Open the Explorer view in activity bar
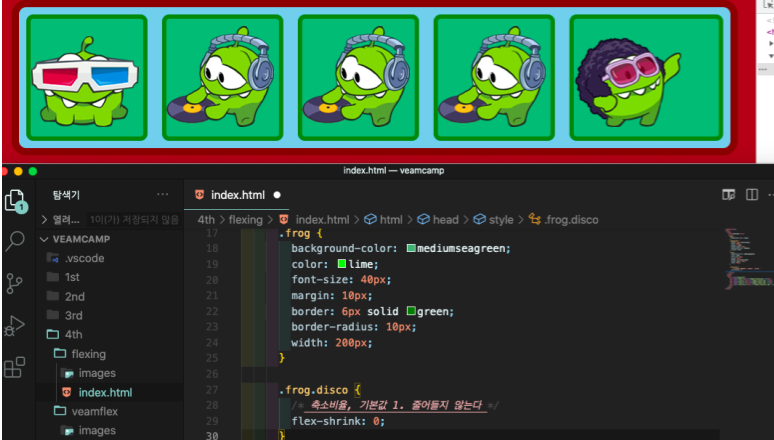This screenshot has height=440, width=774. 15,200
